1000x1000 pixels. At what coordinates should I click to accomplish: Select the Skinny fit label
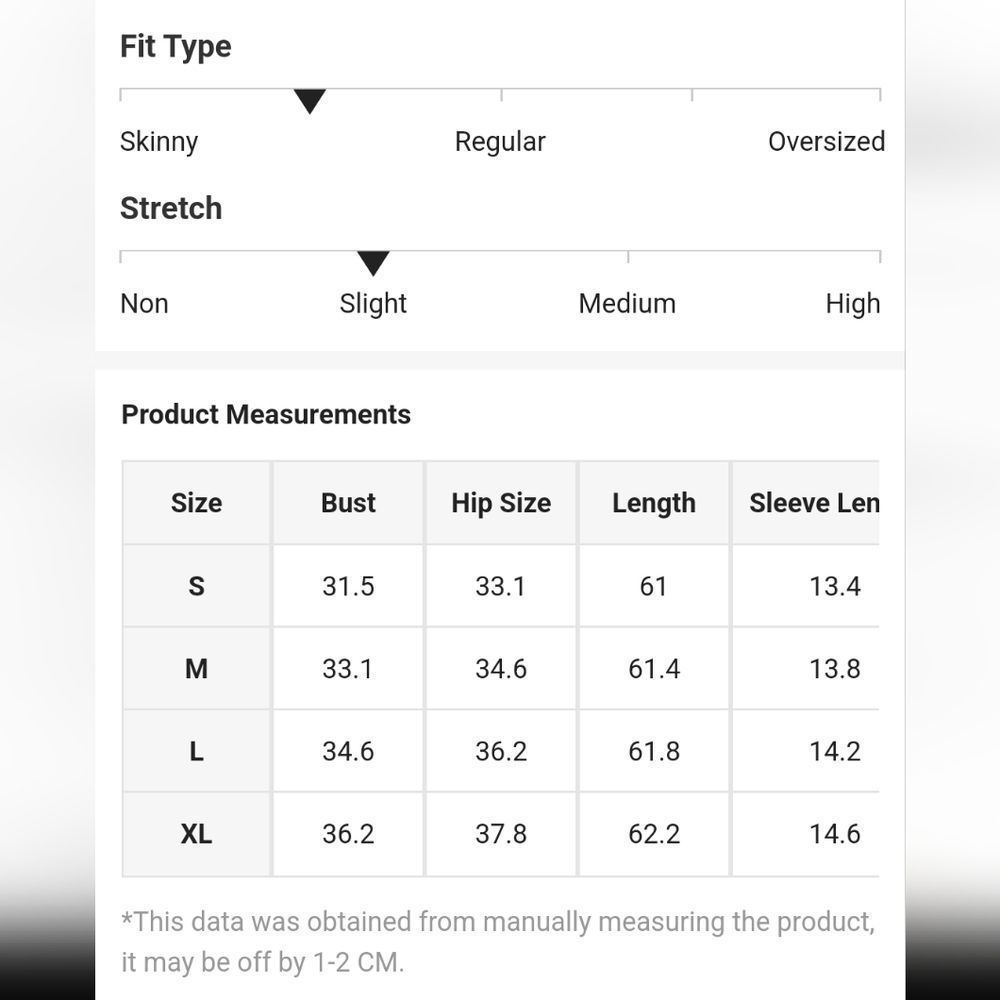coord(159,142)
